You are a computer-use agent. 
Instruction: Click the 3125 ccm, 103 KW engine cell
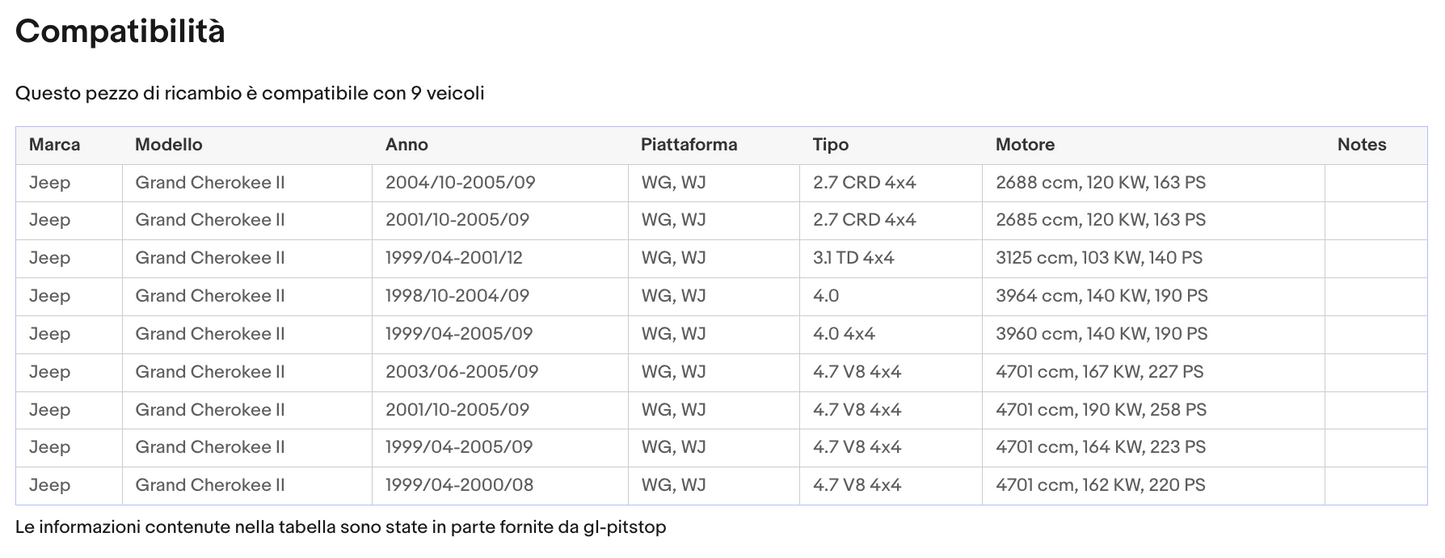point(1098,258)
